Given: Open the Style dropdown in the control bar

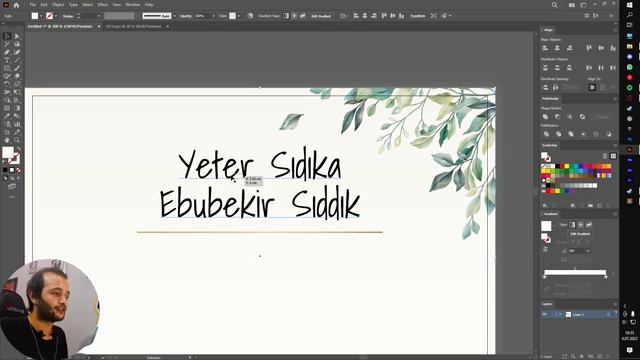Looking at the screenshot, I should [239, 16].
